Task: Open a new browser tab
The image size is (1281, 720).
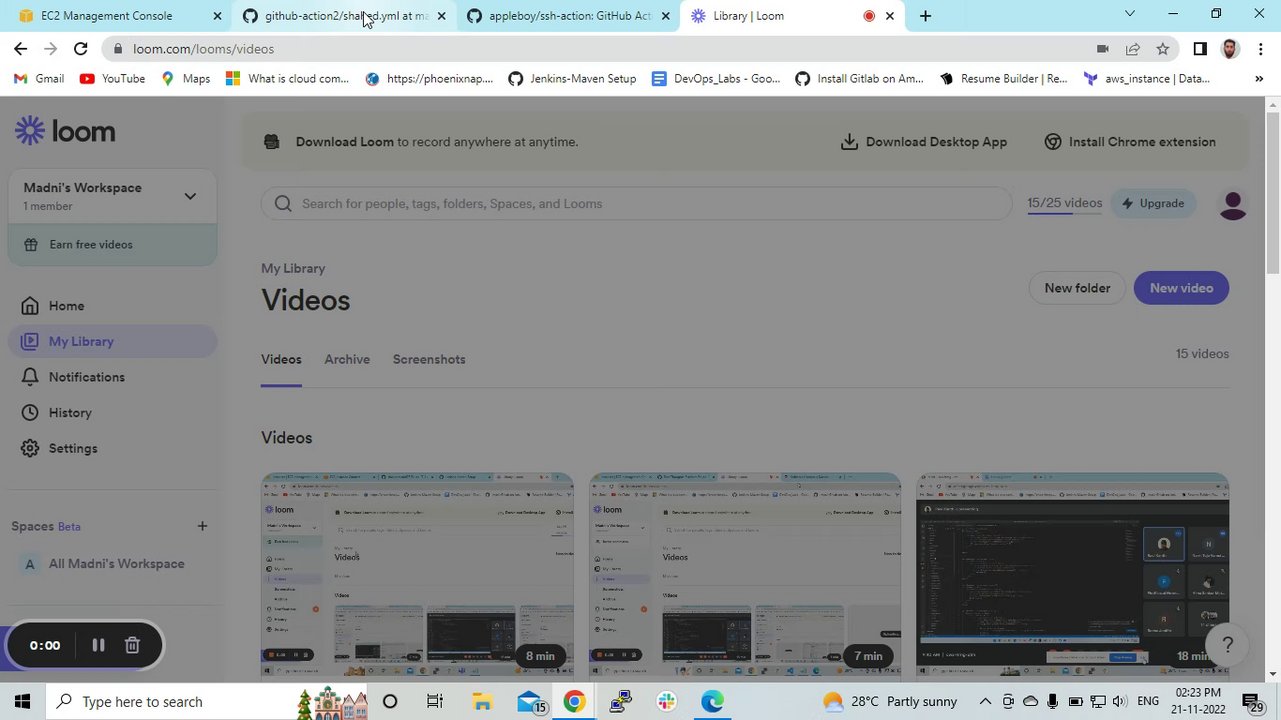Action: pos(925,16)
